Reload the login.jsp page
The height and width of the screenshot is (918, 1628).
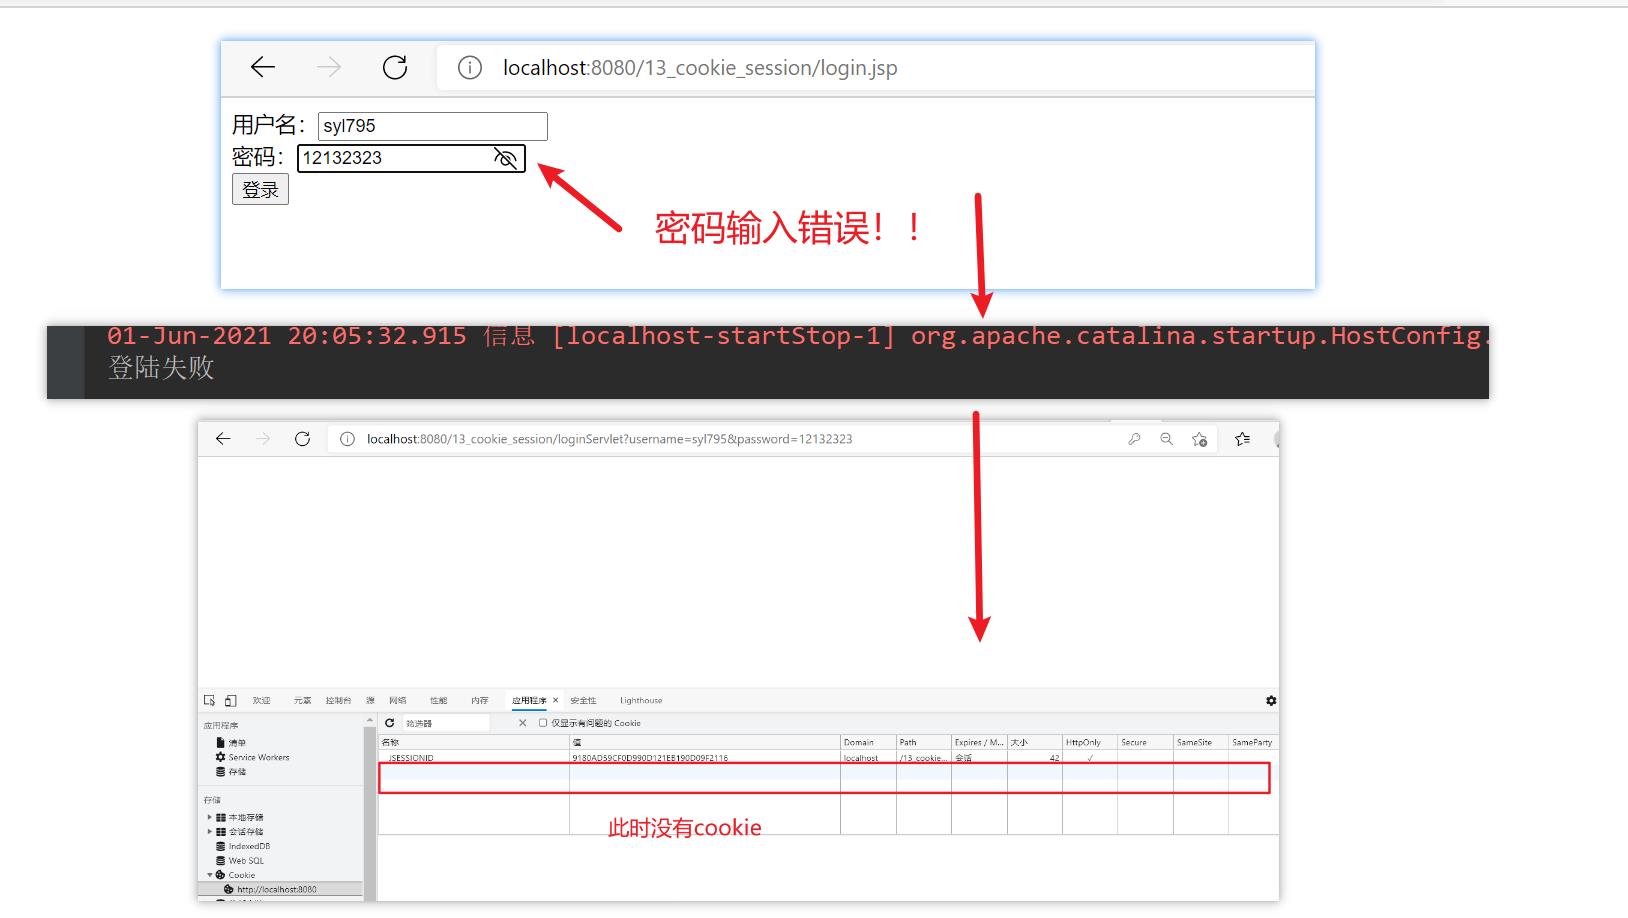coord(395,67)
